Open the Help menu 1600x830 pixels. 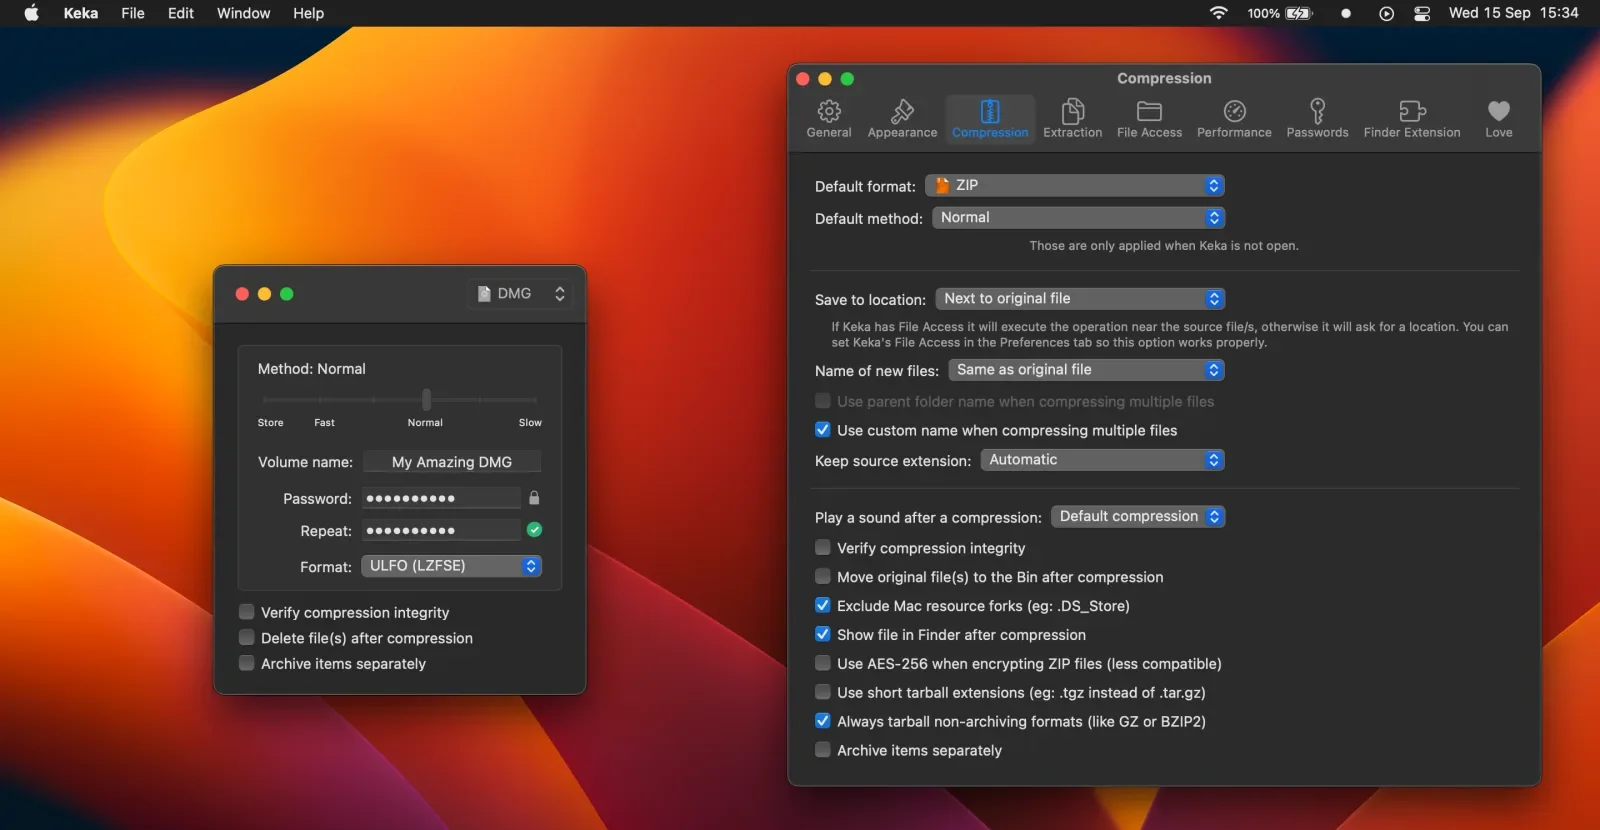[308, 13]
